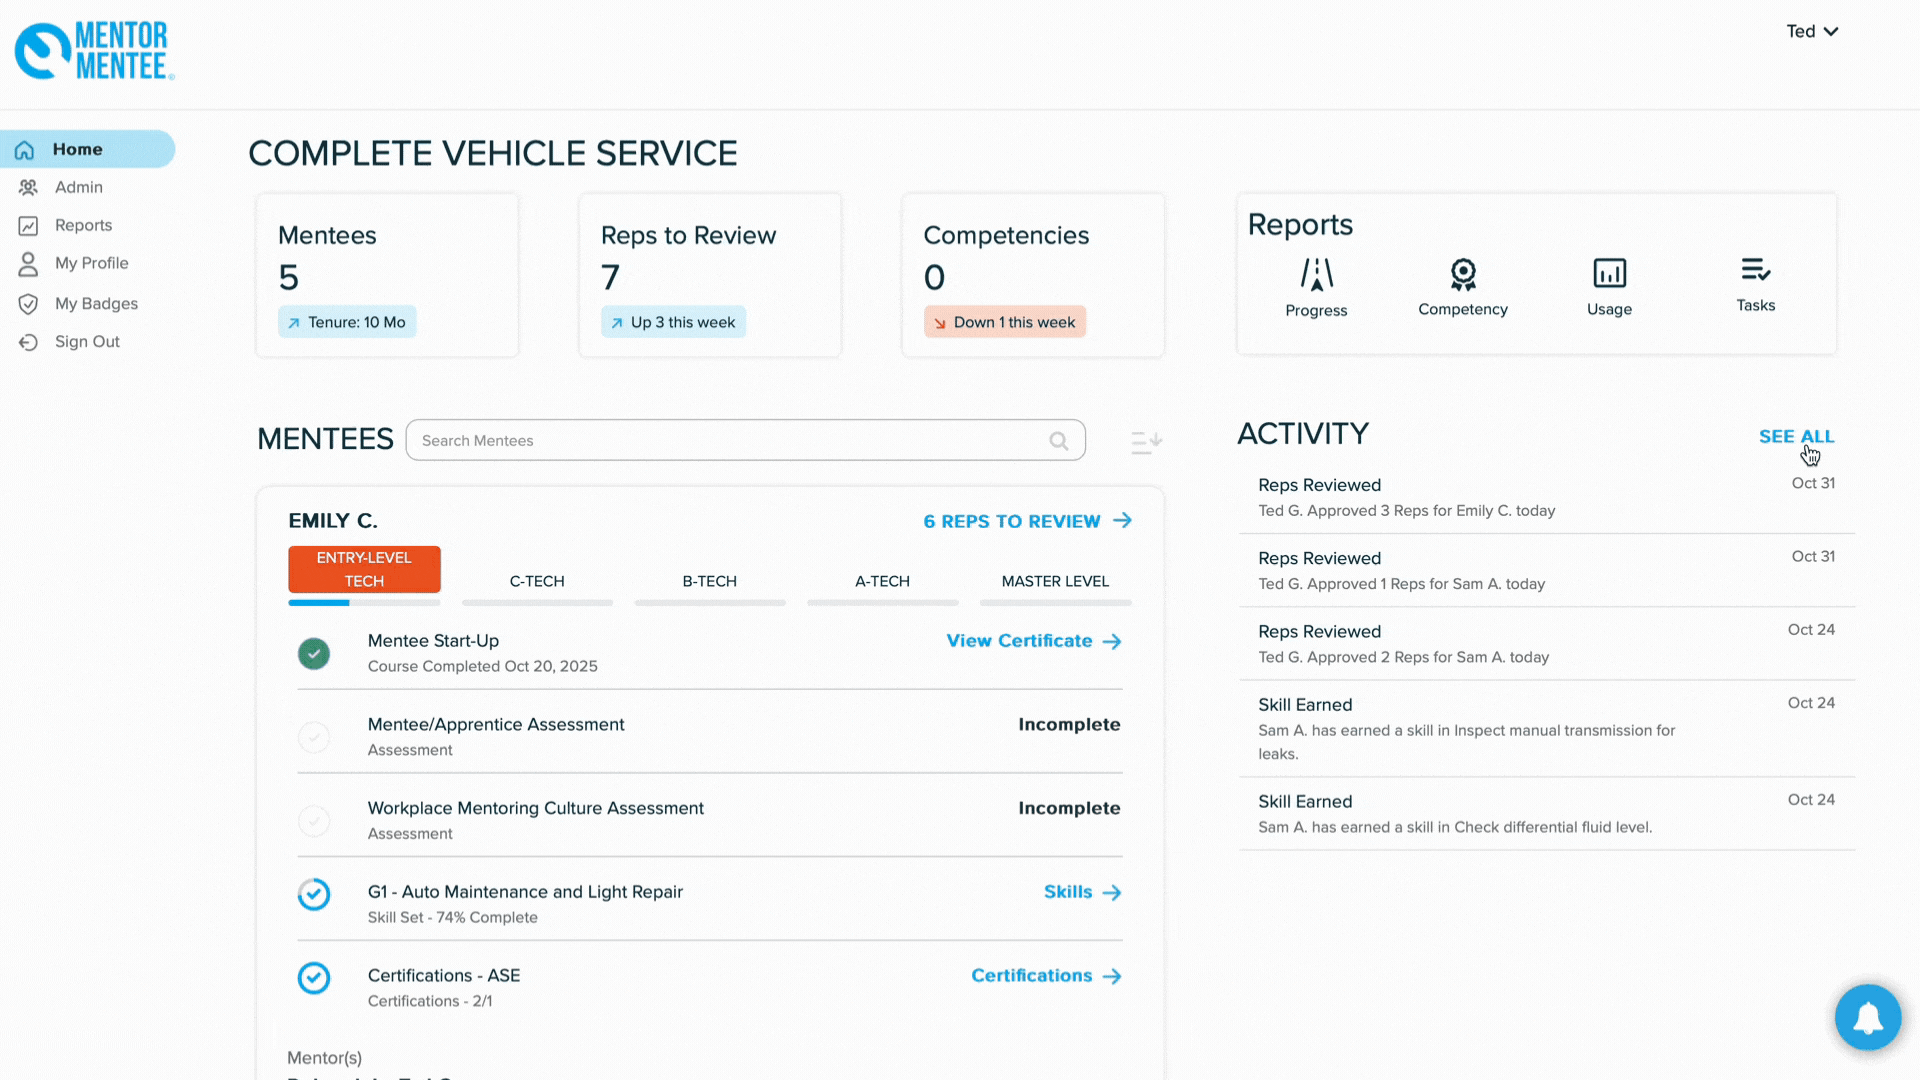Open the sort options beside the mentee search
1920x1080 pixels.
pyautogui.click(x=1145, y=442)
